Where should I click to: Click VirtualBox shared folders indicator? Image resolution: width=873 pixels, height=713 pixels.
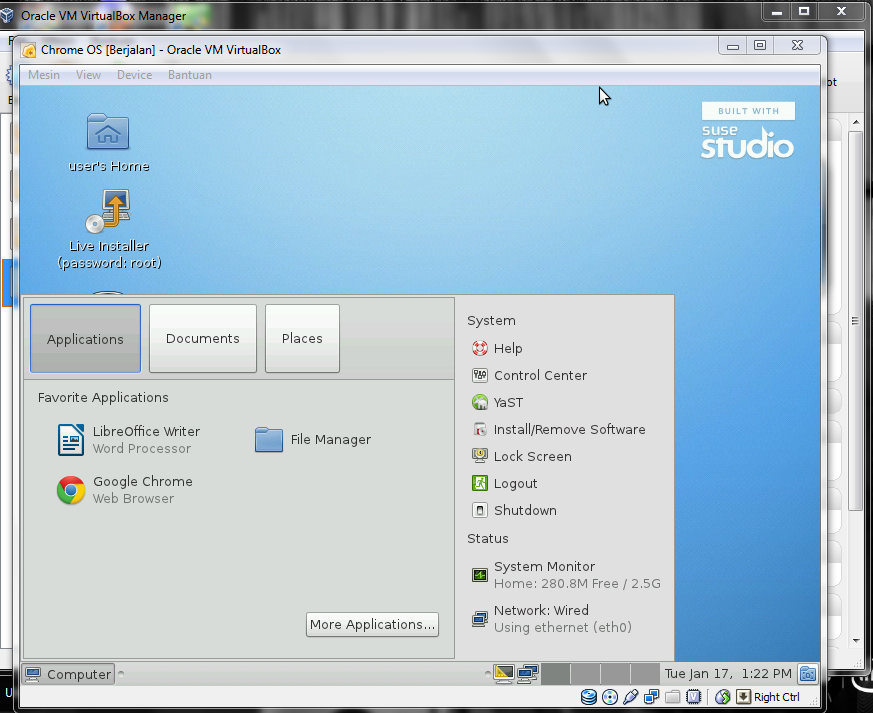point(673,697)
